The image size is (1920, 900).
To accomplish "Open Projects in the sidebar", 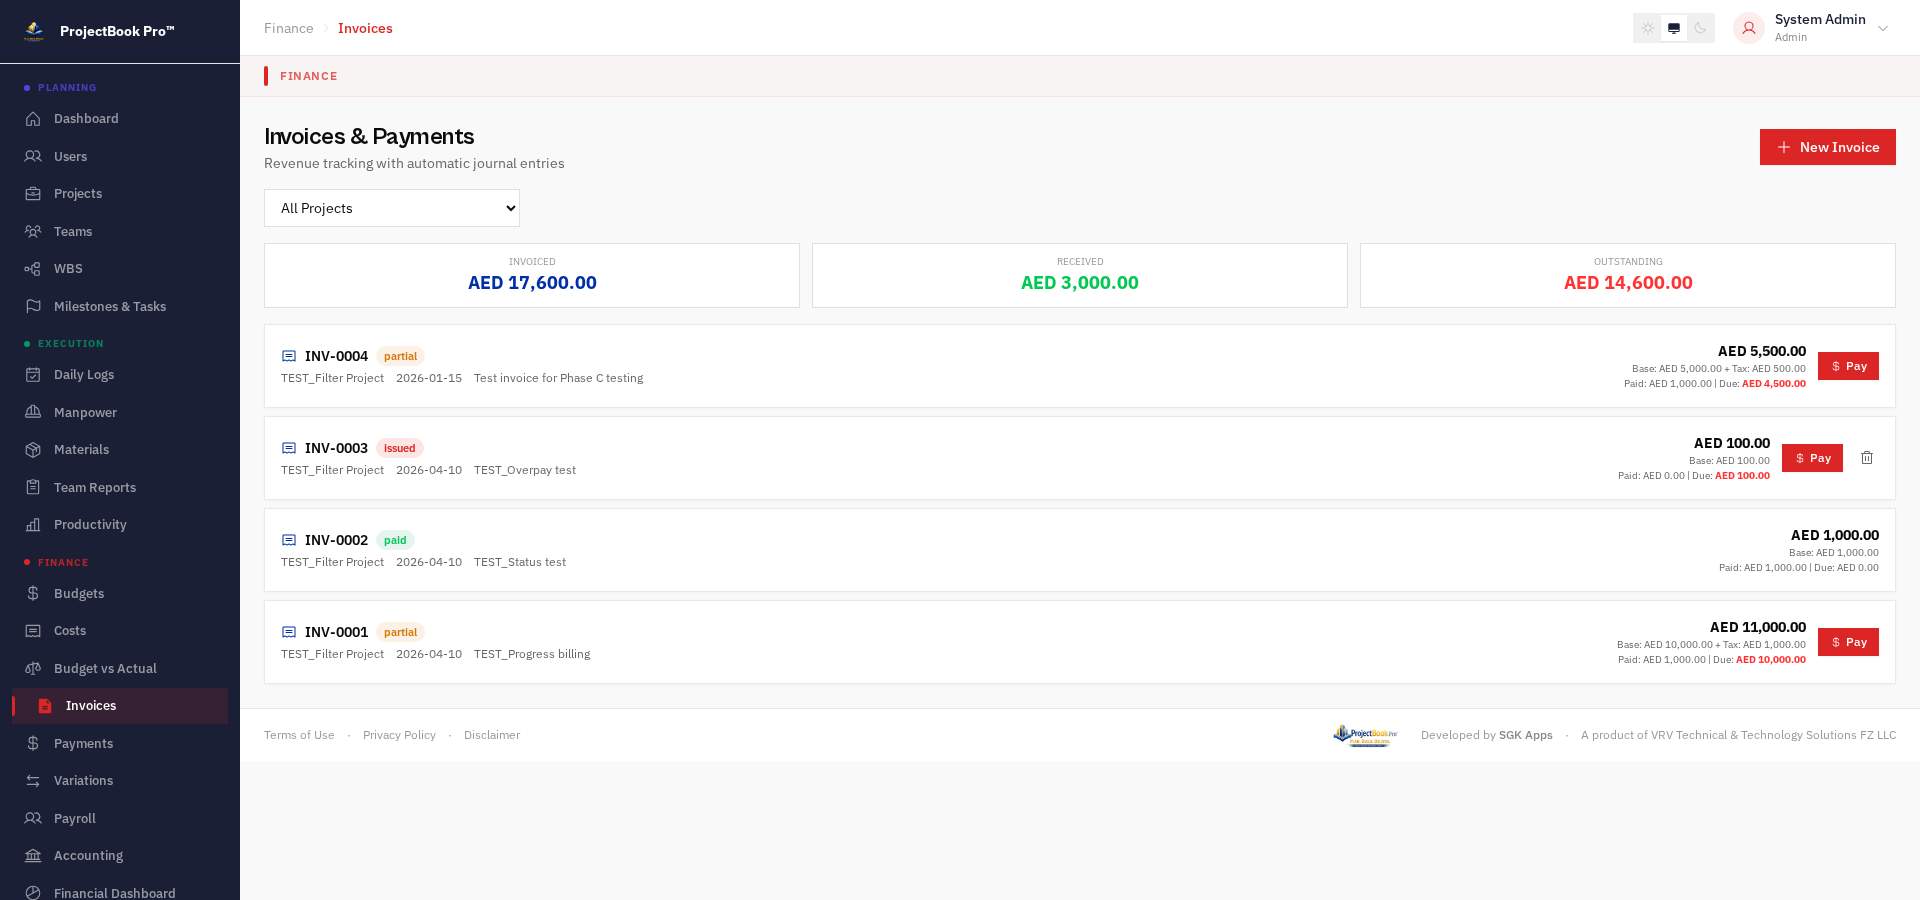I will 120,193.
